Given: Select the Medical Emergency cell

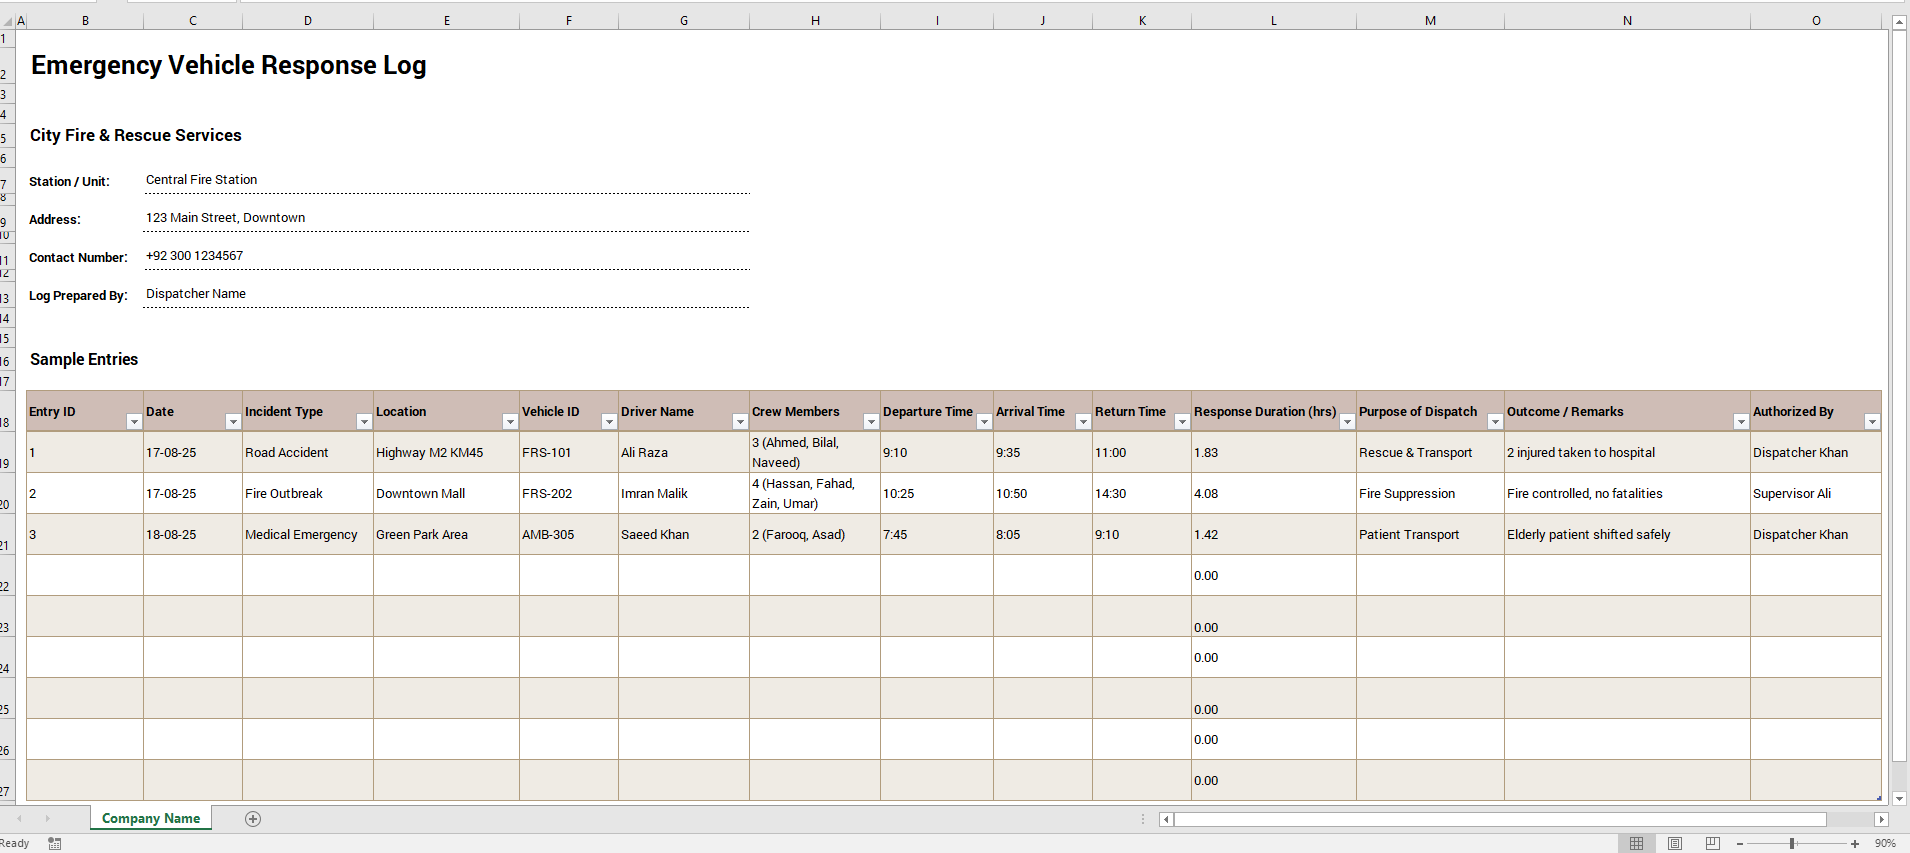Looking at the screenshot, I should [308, 535].
